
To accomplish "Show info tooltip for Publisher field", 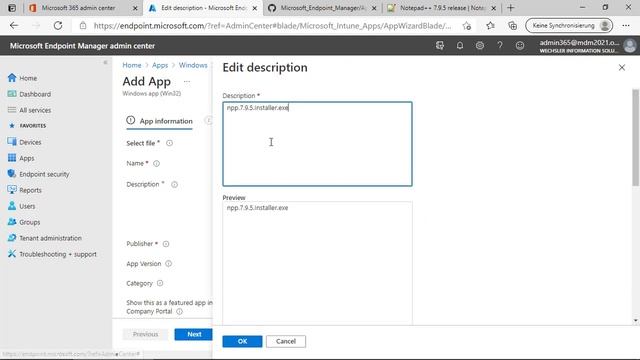I will pyautogui.click(x=166, y=244).
